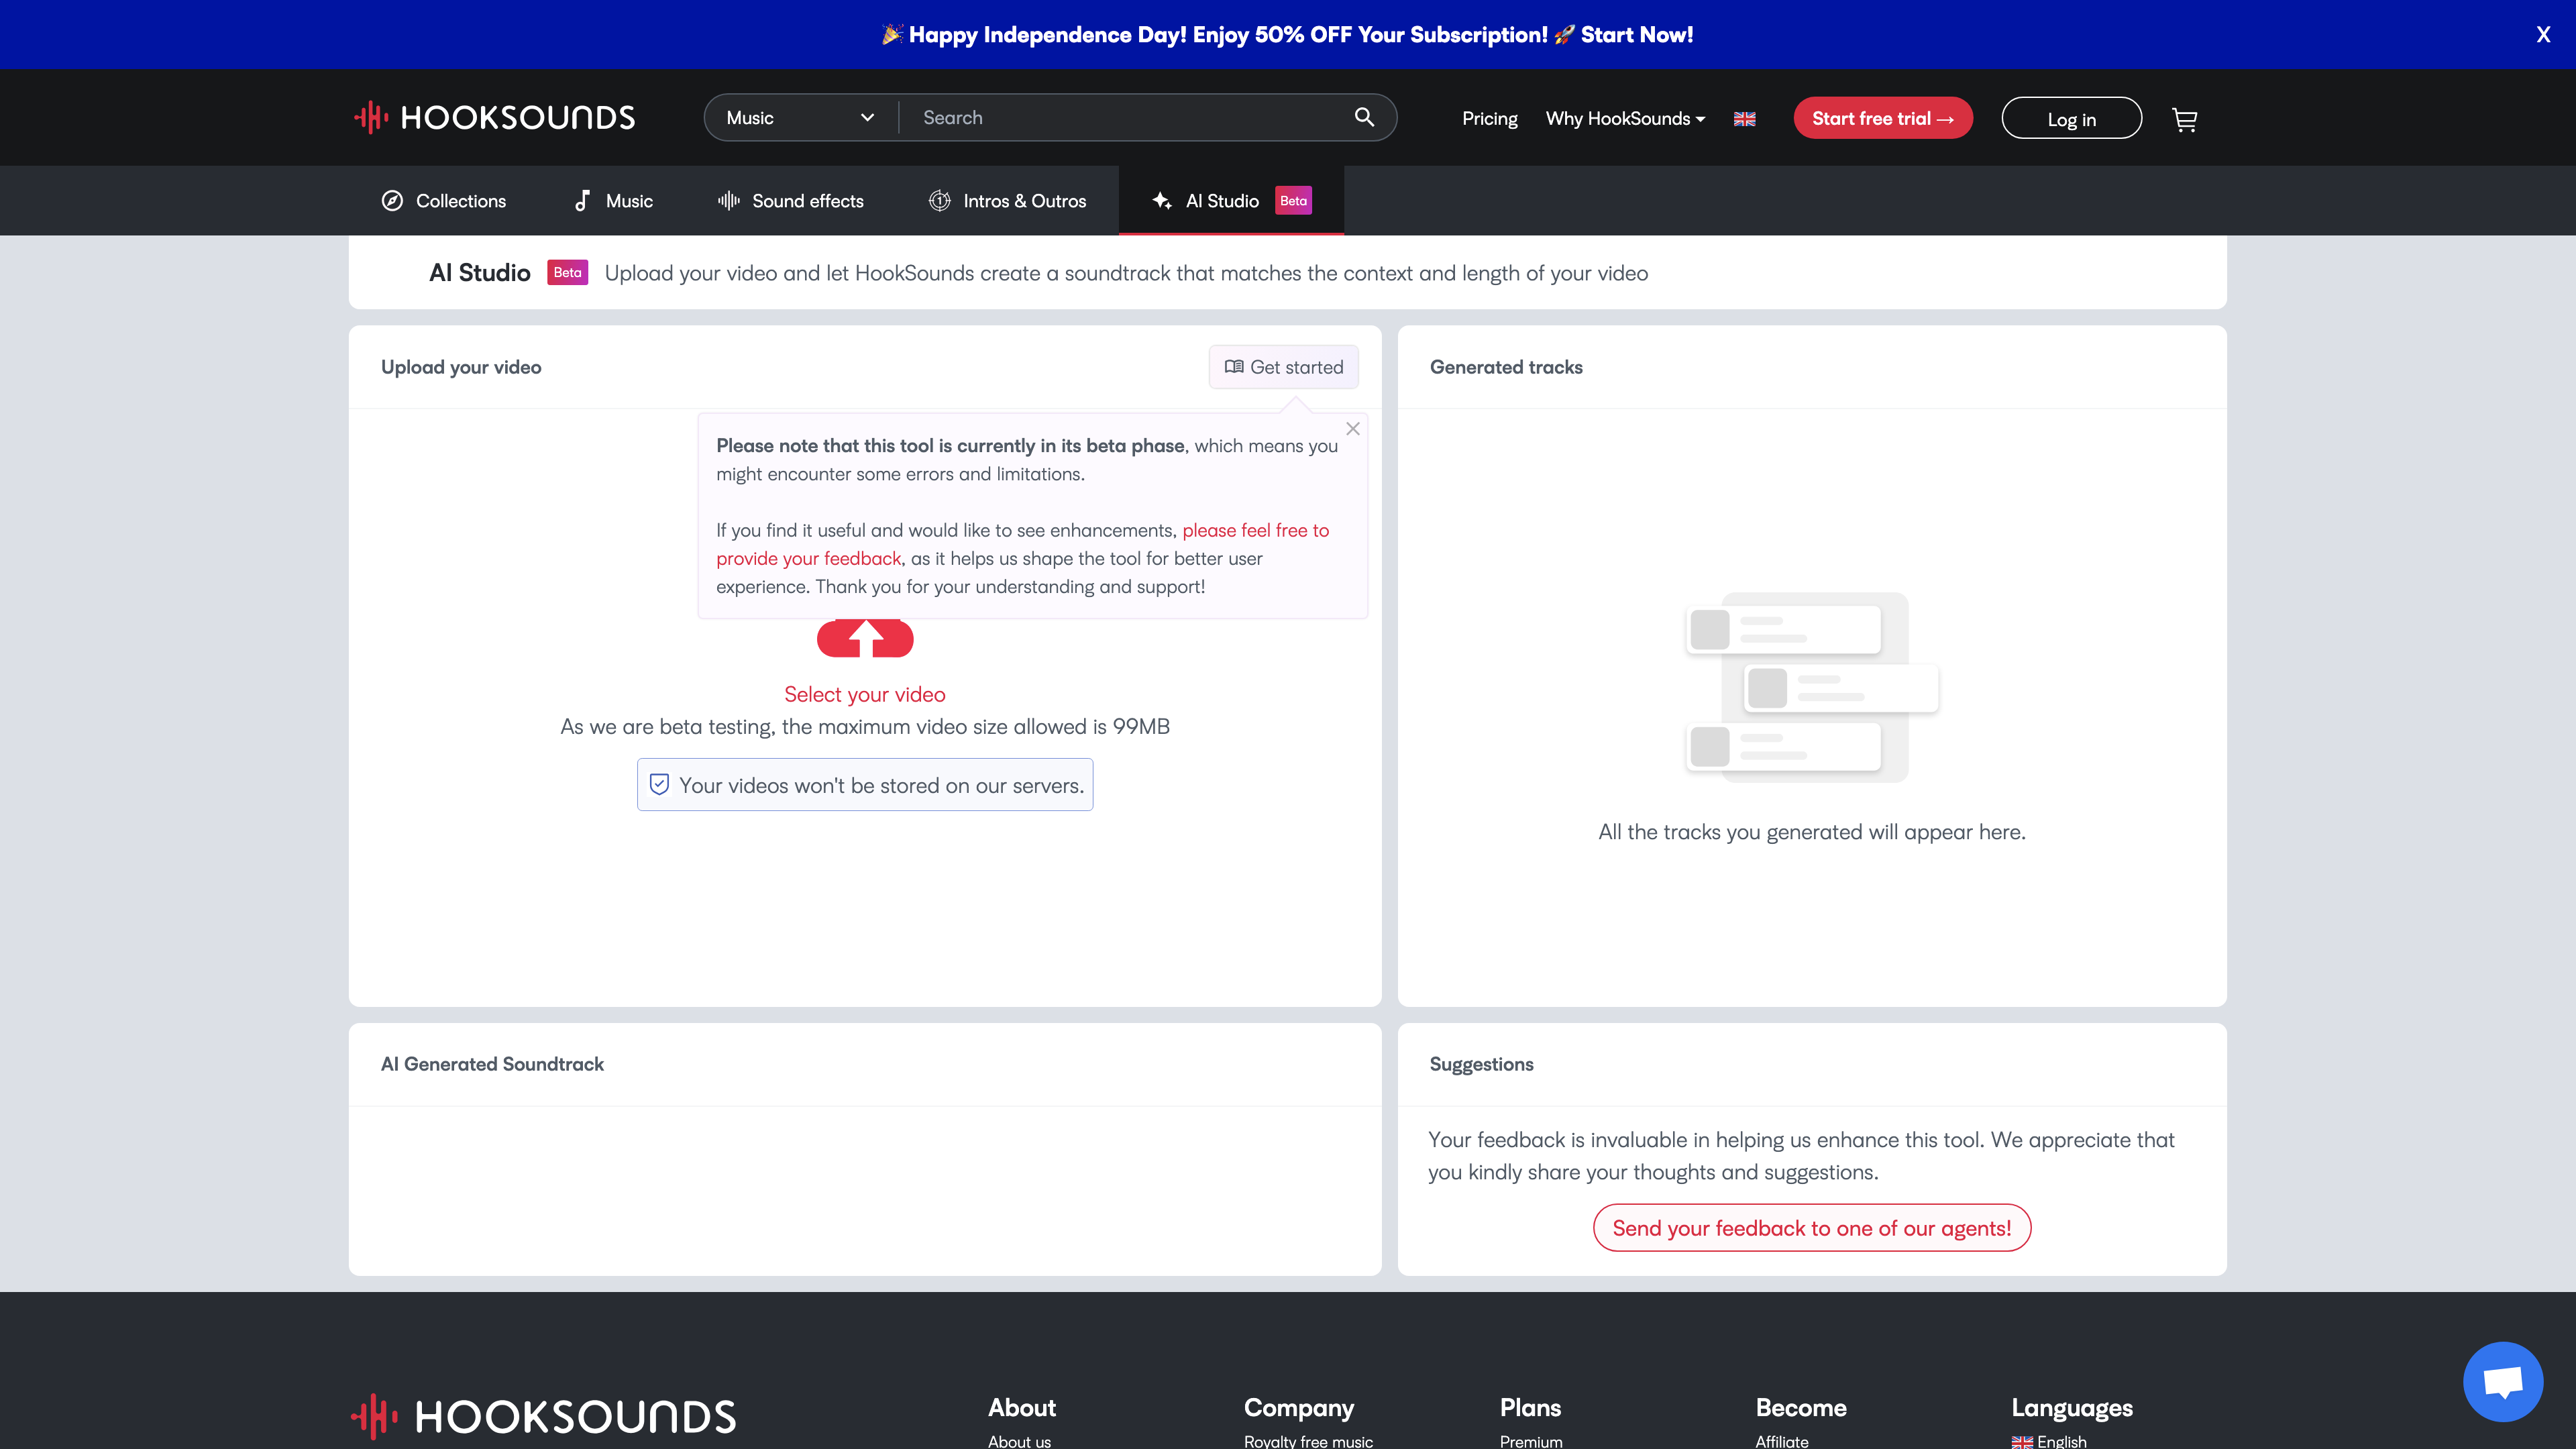Click the footer English language link
Image resolution: width=2576 pixels, height=1449 pixels.
tap(2049, 1441)
